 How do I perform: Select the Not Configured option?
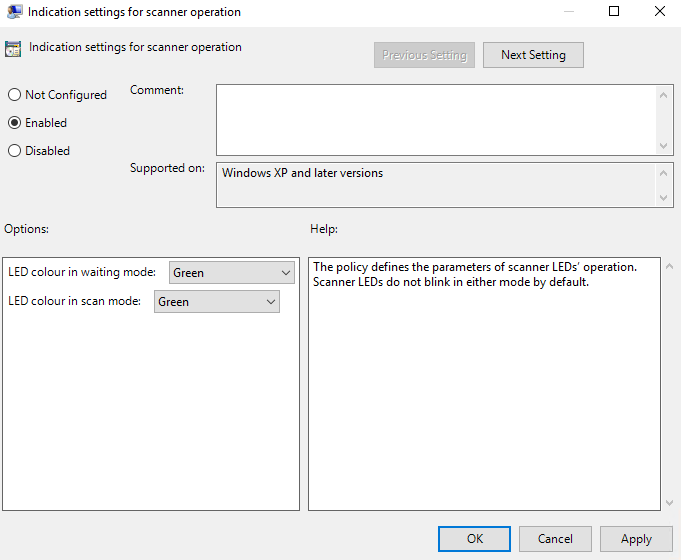pyautogui.click(x=14, y=95)
